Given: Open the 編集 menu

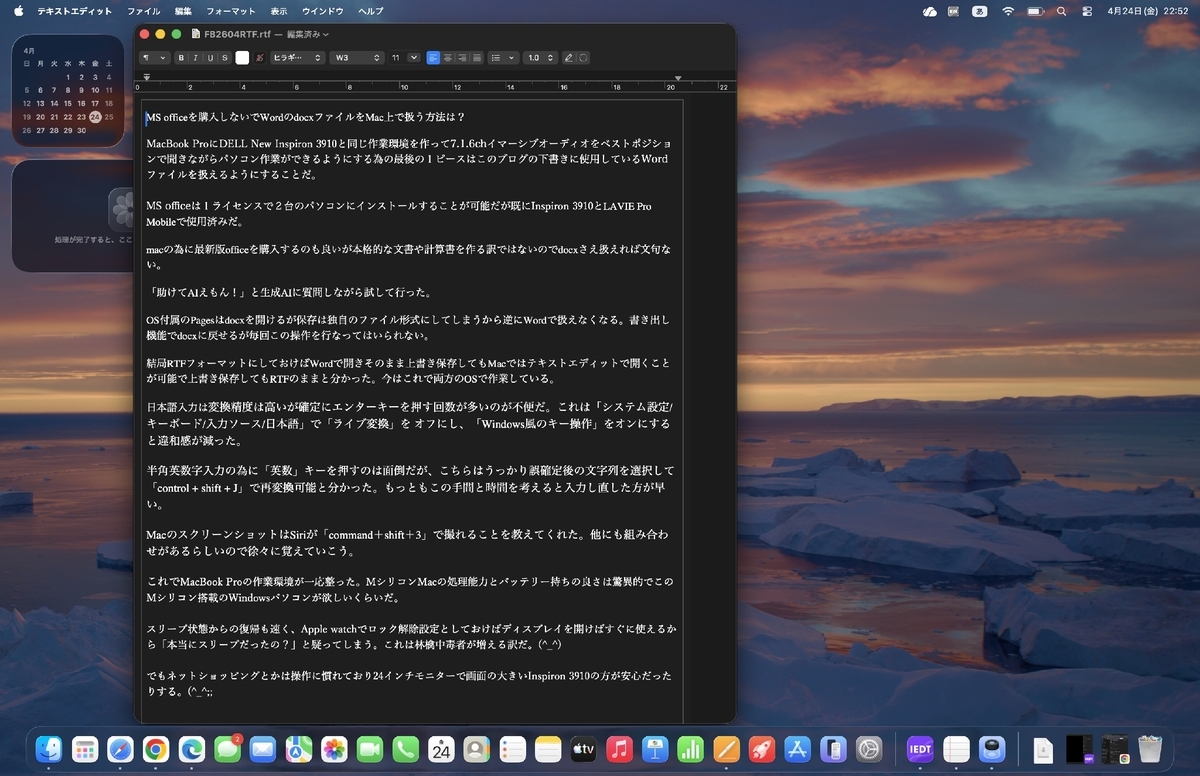Looking at the screenshot, I should coord(183,11).
